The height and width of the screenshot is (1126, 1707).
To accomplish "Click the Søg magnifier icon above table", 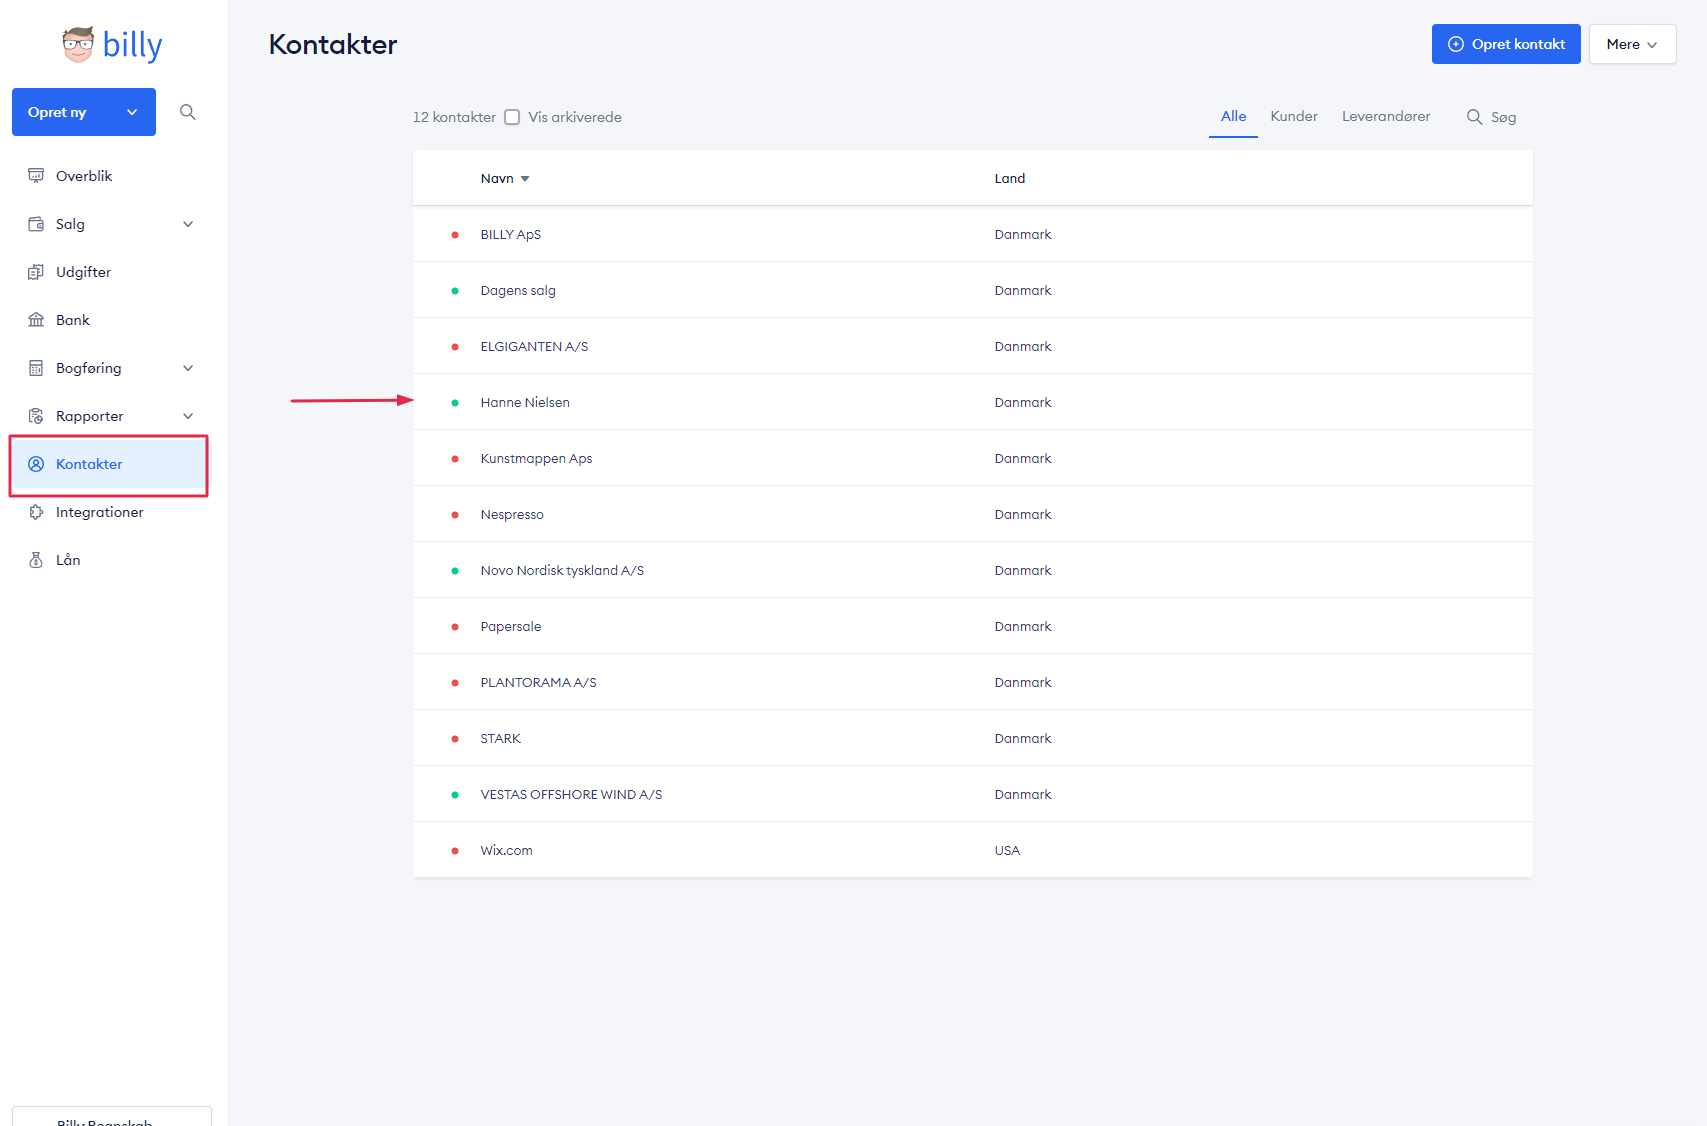I will coord(1474,117).
